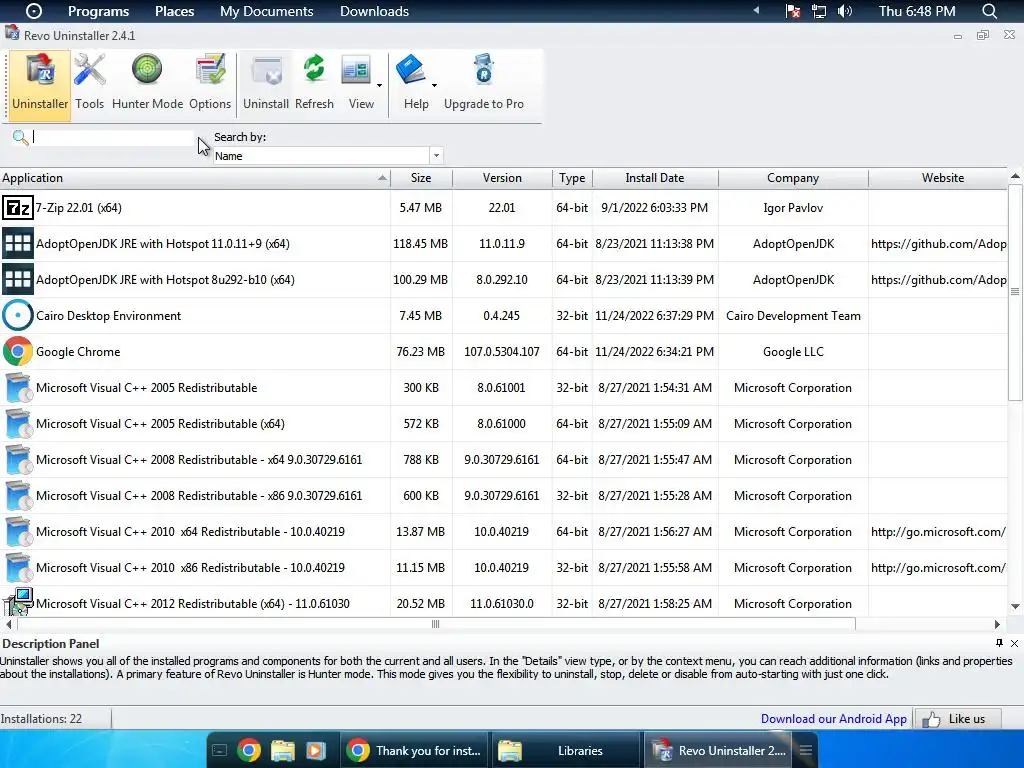The height and width of the screenshot is (768, 1024).
Task: Pin the Description Panel
Action: pyautogui.click(x=999, y=643)
